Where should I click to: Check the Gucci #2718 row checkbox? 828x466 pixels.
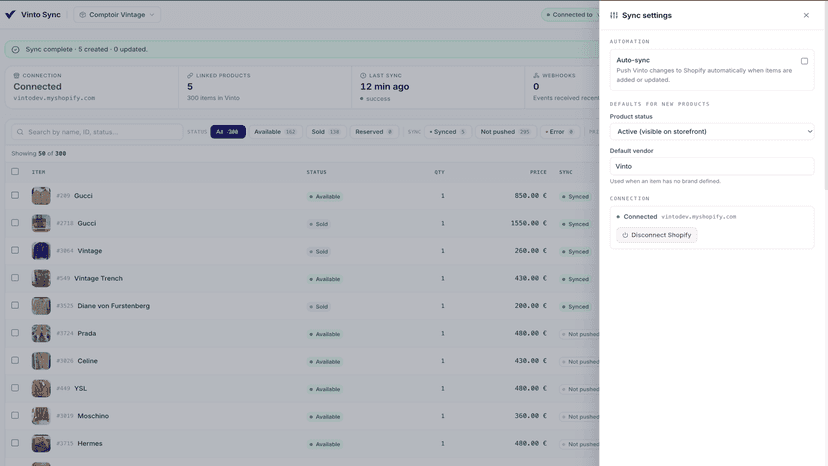pos(15,223)
